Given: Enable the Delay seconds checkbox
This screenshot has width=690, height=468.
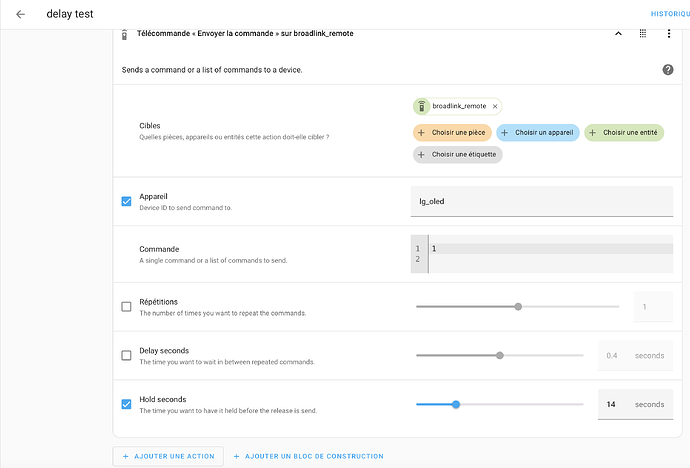Looking at the screenshot, I should 126,355.
